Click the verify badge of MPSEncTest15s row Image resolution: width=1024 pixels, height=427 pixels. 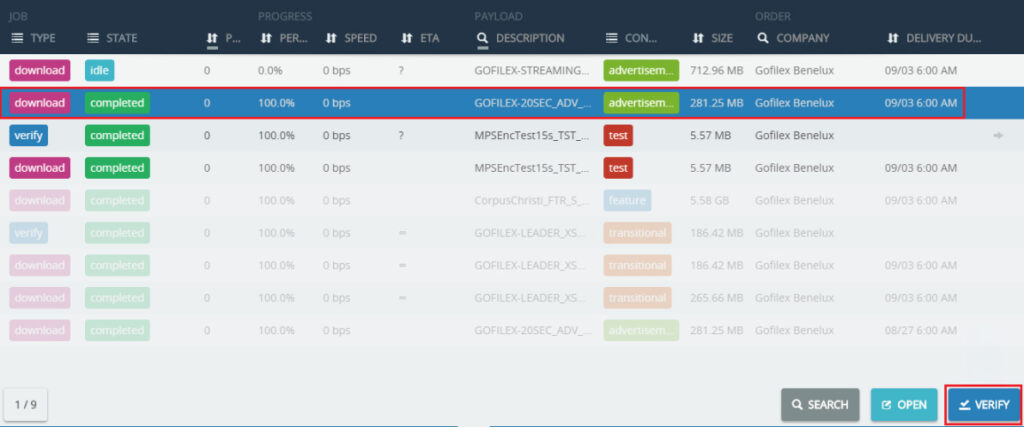(29, 136)
